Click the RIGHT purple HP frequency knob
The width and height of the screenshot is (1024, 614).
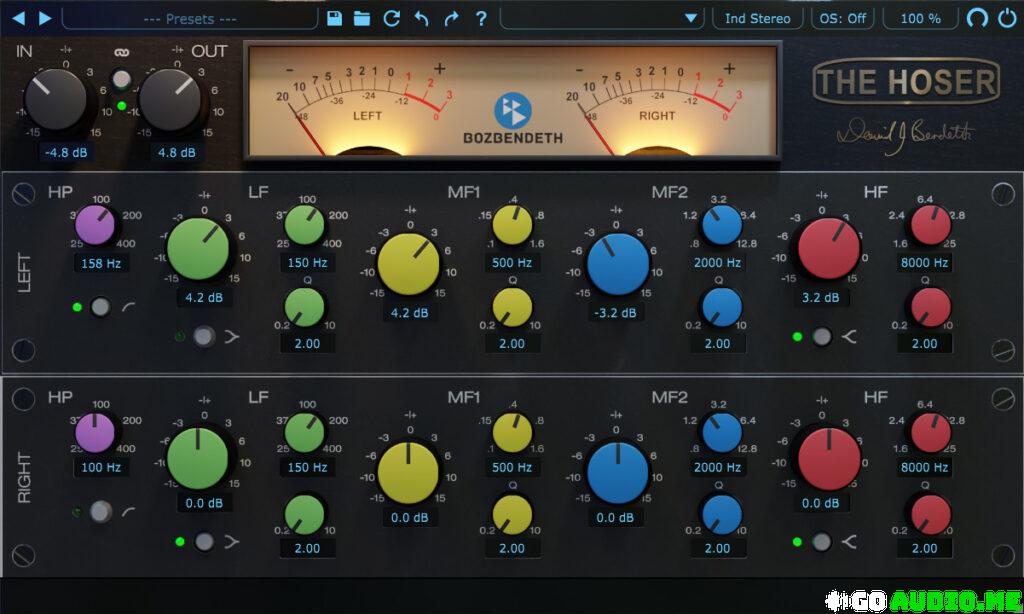95,432
